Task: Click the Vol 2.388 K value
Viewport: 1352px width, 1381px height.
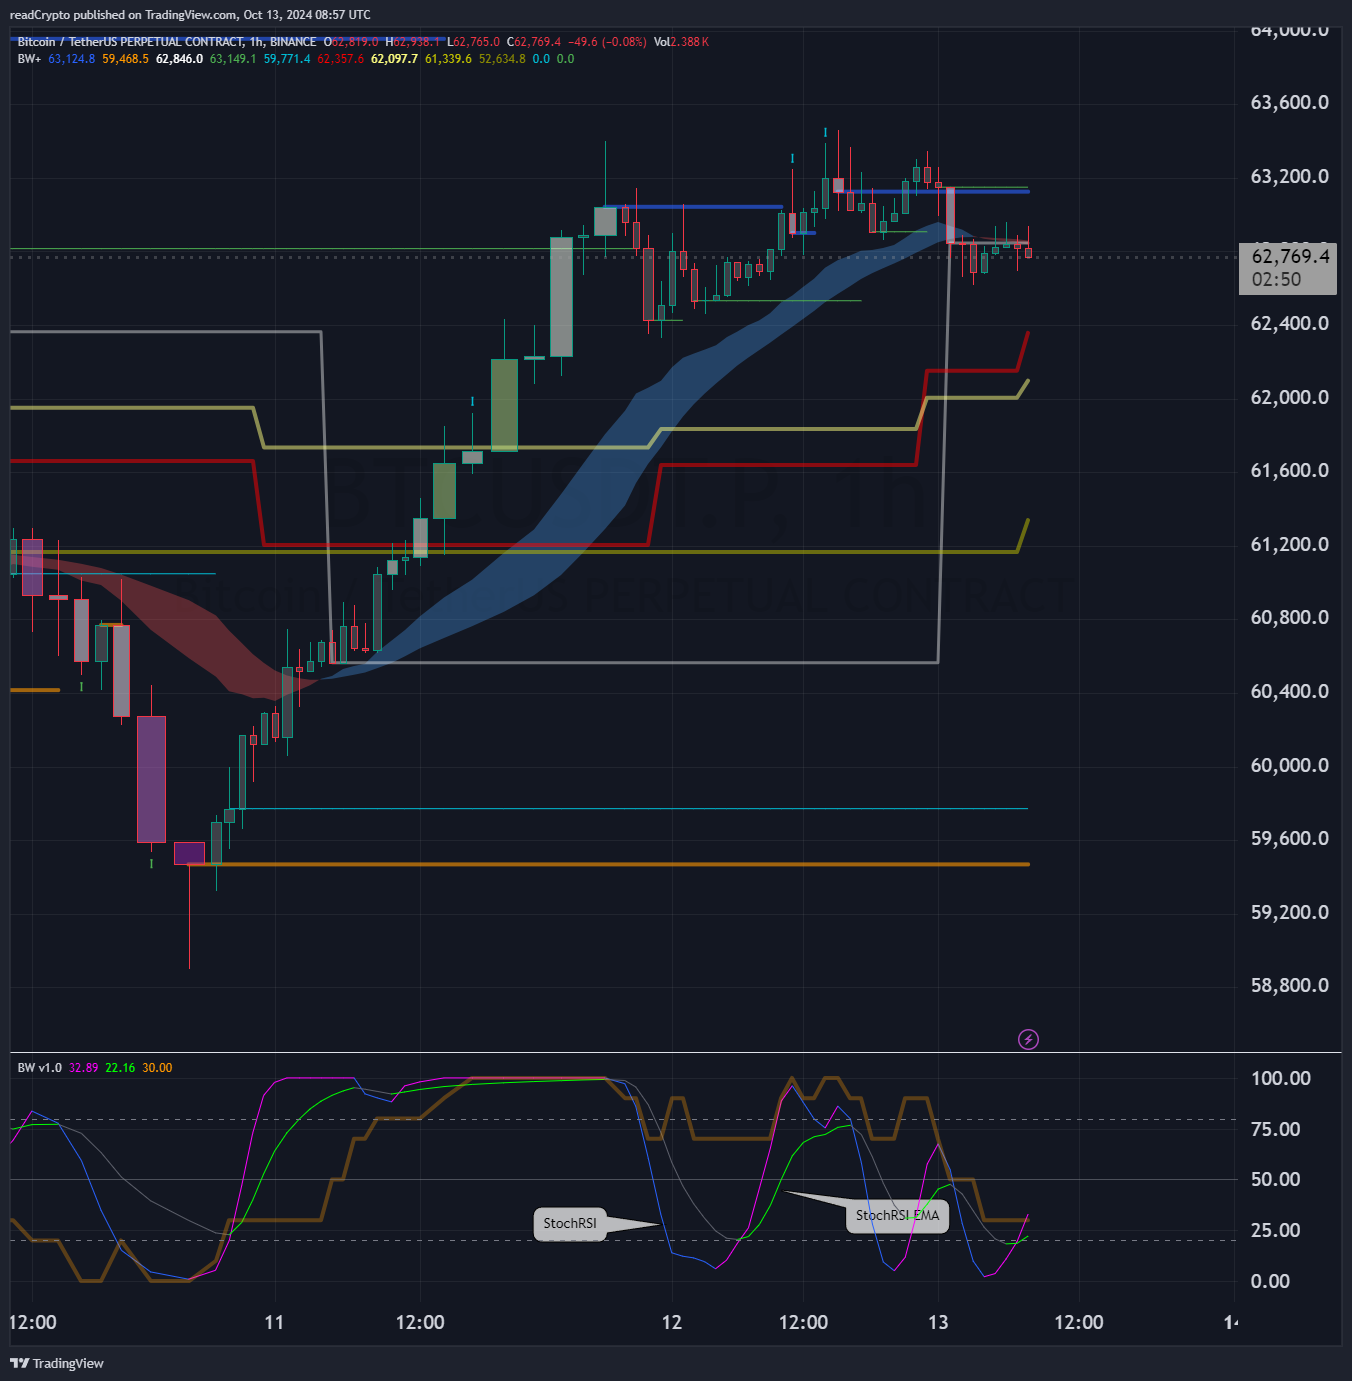Action: coord(681,42)
